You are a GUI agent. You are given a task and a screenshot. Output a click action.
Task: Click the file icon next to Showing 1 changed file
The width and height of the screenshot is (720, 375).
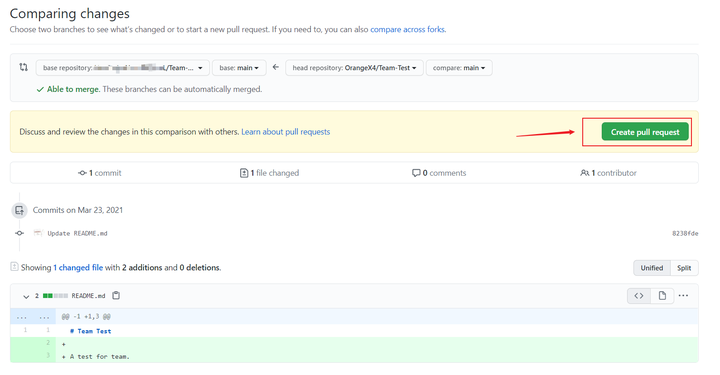coord(14,267)
